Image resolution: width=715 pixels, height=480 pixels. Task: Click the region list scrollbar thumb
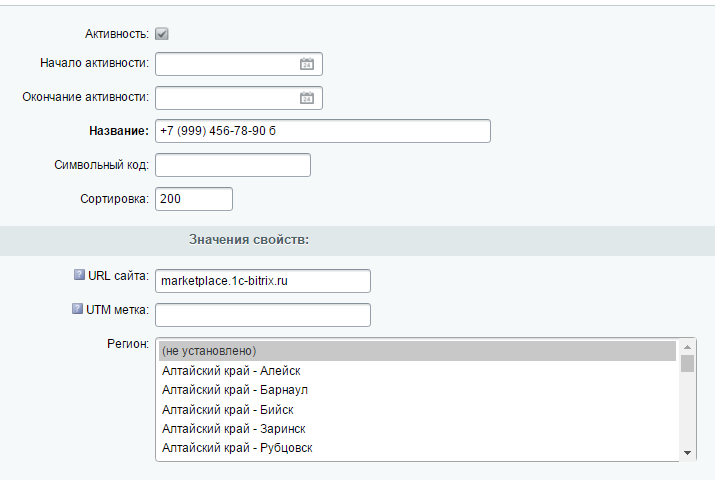687,362
